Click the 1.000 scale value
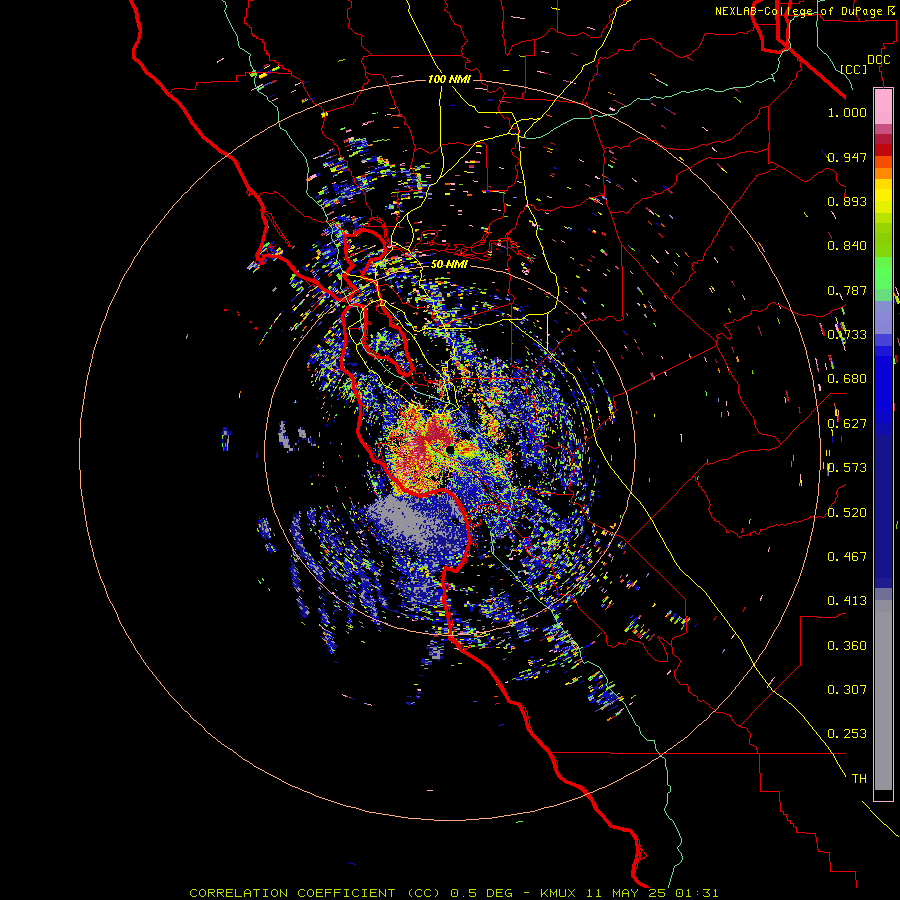 coord(847,112)
